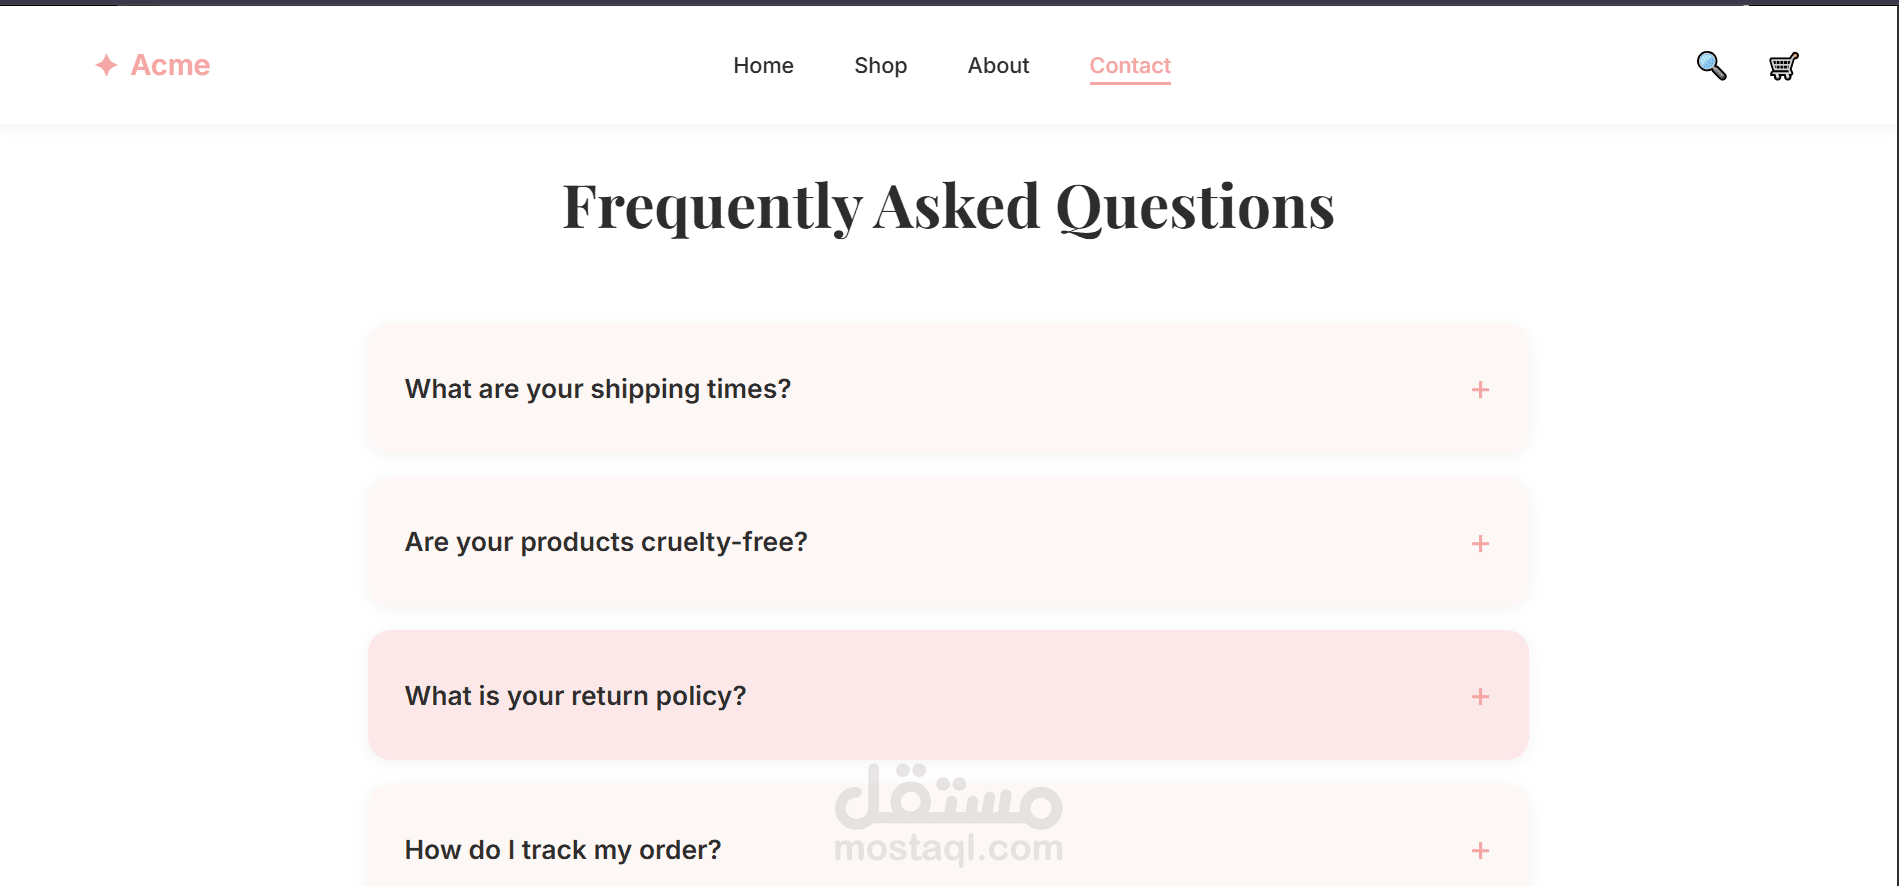Click plus icon for track my order
The image size is (1899, 886).
pos(1480,850)
